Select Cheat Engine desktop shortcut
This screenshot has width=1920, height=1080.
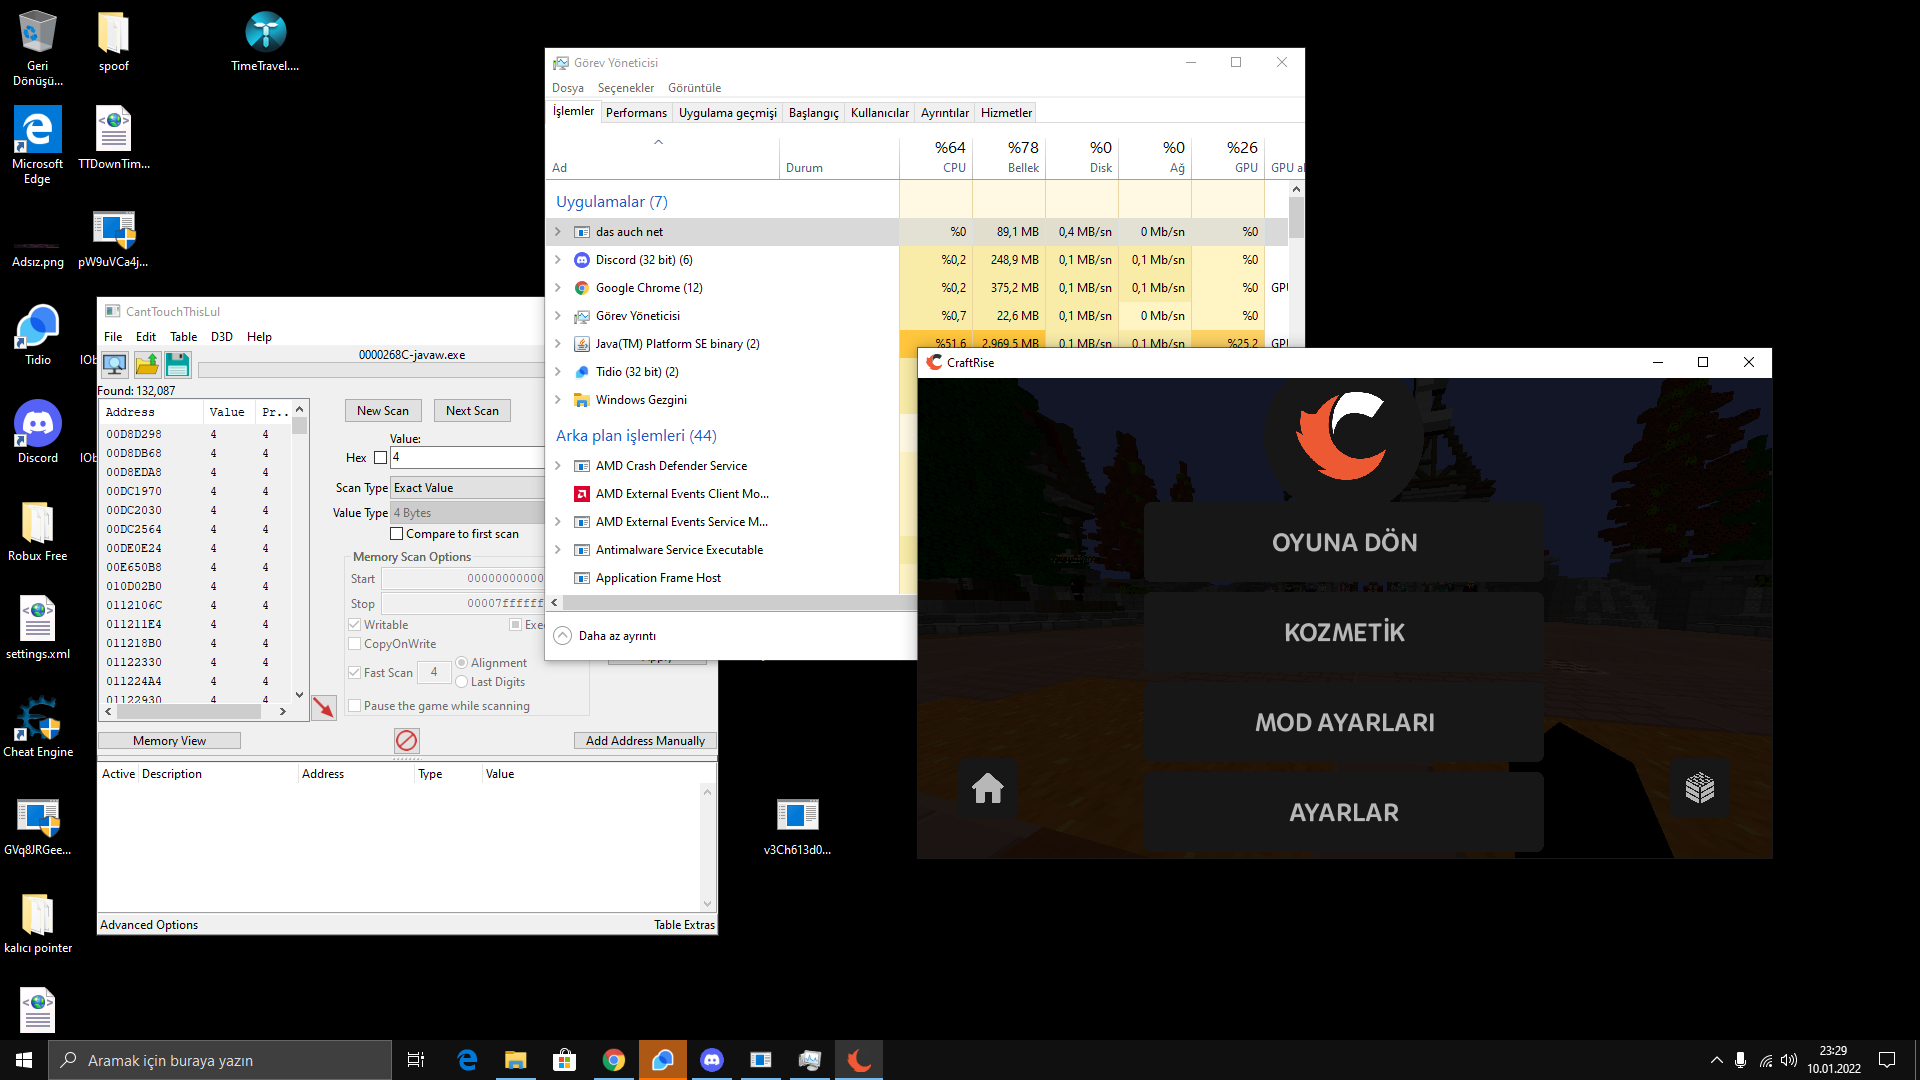click(x=38, y=726)
